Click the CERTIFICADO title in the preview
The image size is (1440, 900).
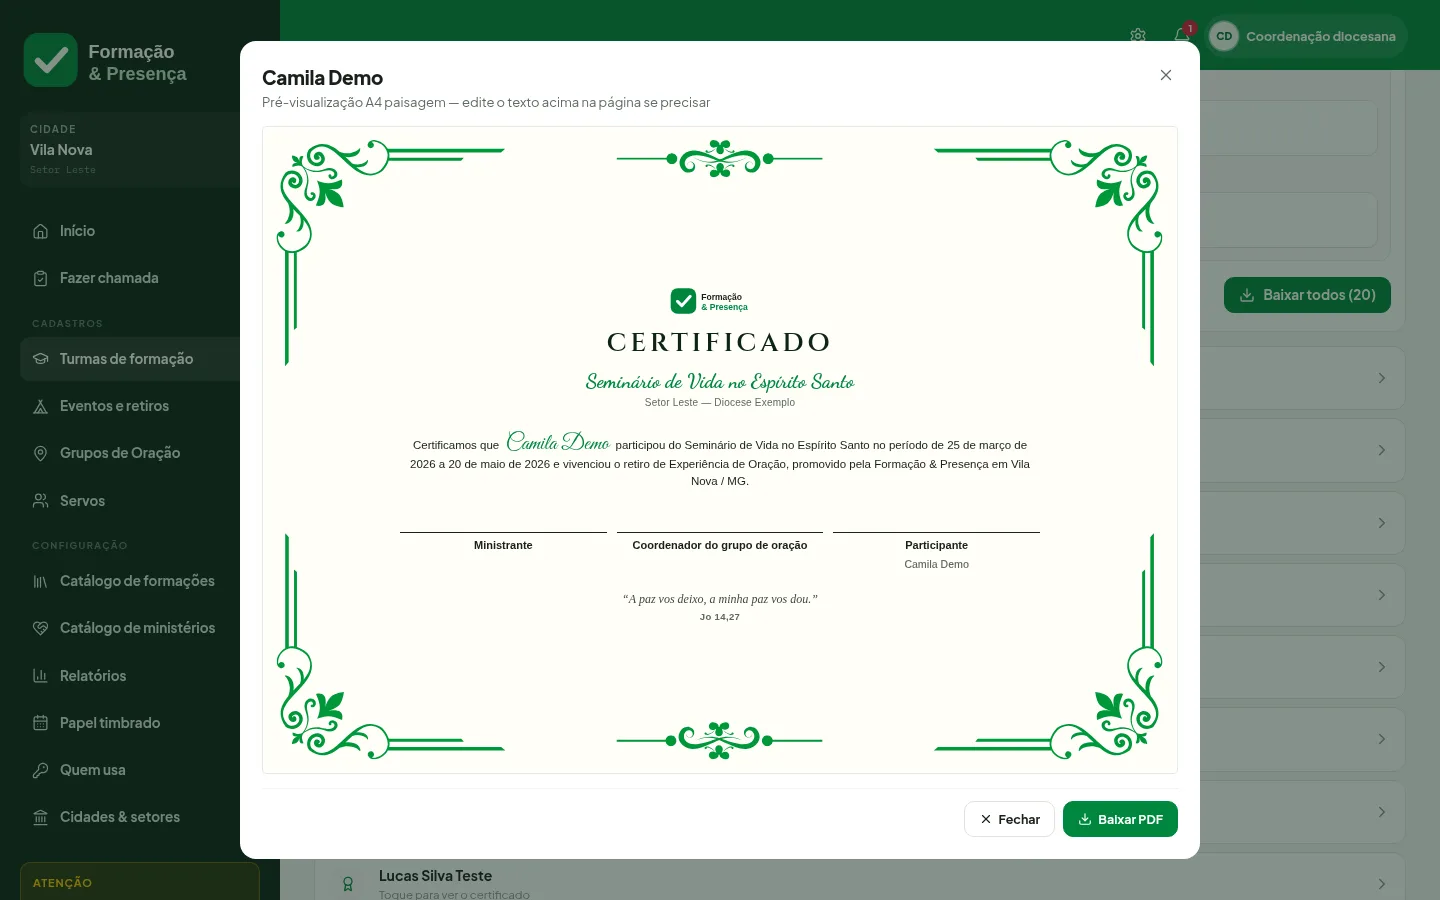(720, 342)
